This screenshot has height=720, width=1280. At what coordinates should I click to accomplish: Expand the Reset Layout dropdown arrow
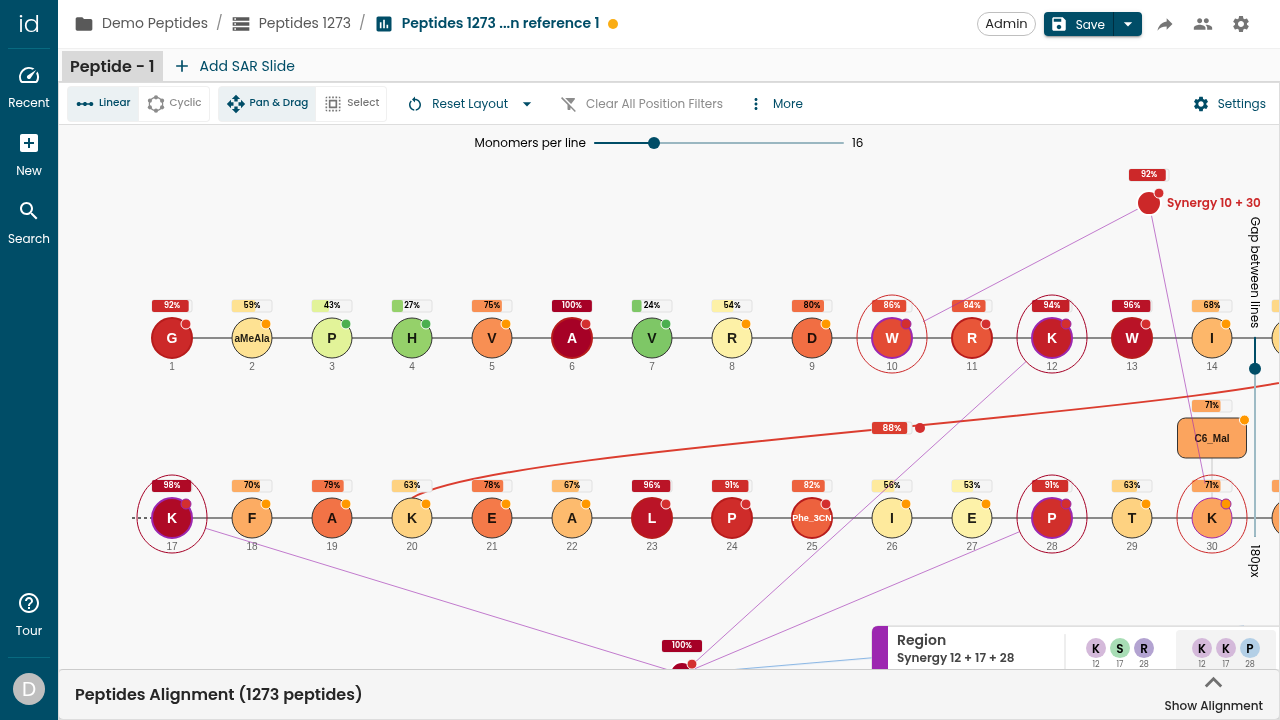coord(527,104)
